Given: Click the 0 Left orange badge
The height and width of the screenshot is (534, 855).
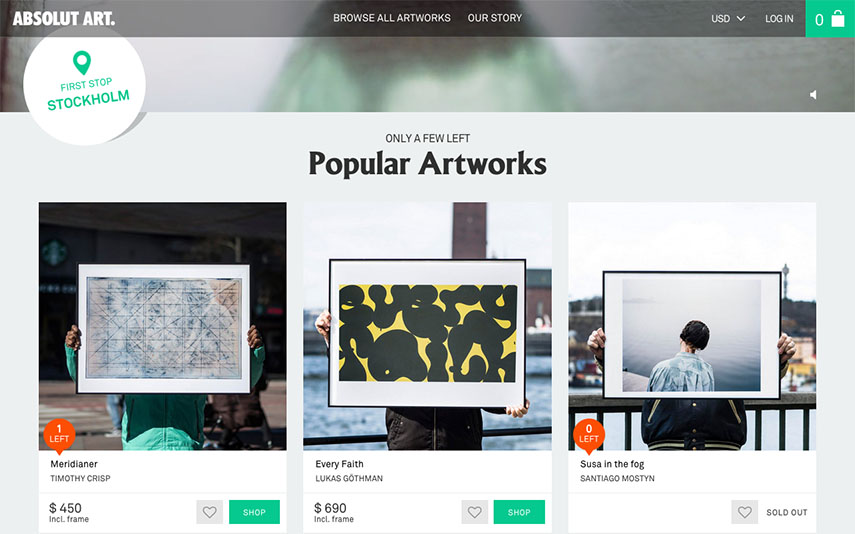Looking at the screenshot, I should coord(588,436).
